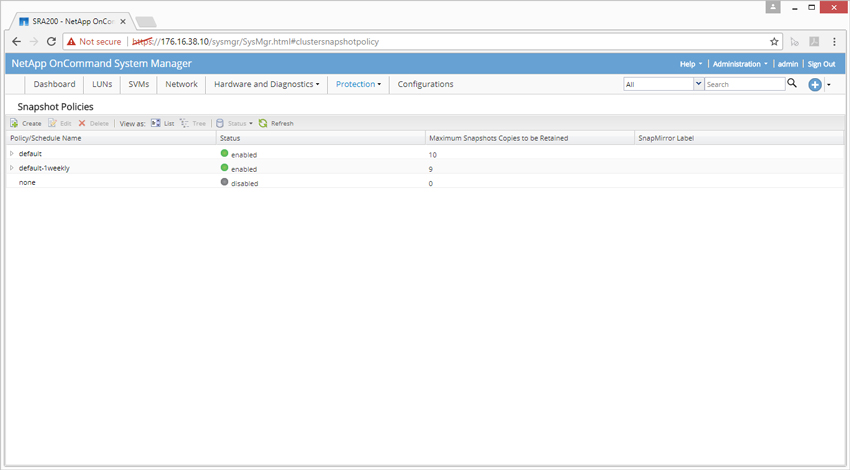
Task: Switch to Tree view icon
Action: tap(184, 123)
